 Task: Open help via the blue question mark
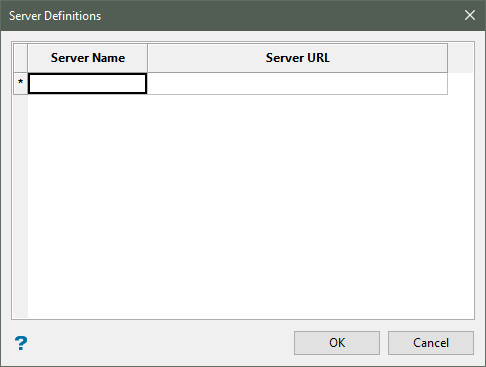21,343
